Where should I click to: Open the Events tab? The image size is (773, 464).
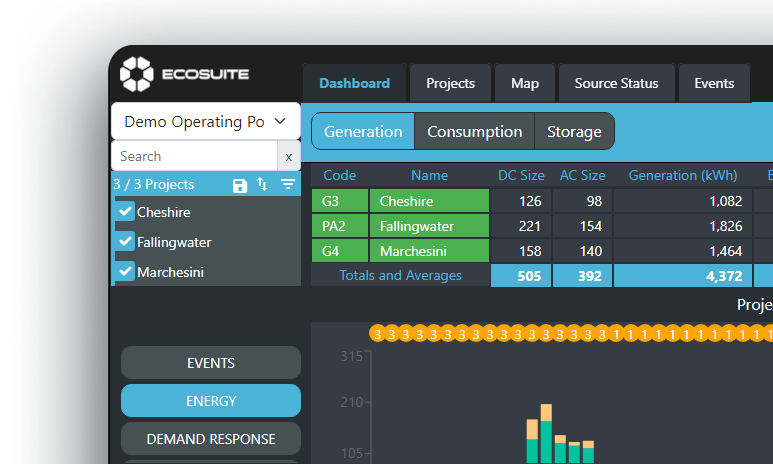point(714,83)
